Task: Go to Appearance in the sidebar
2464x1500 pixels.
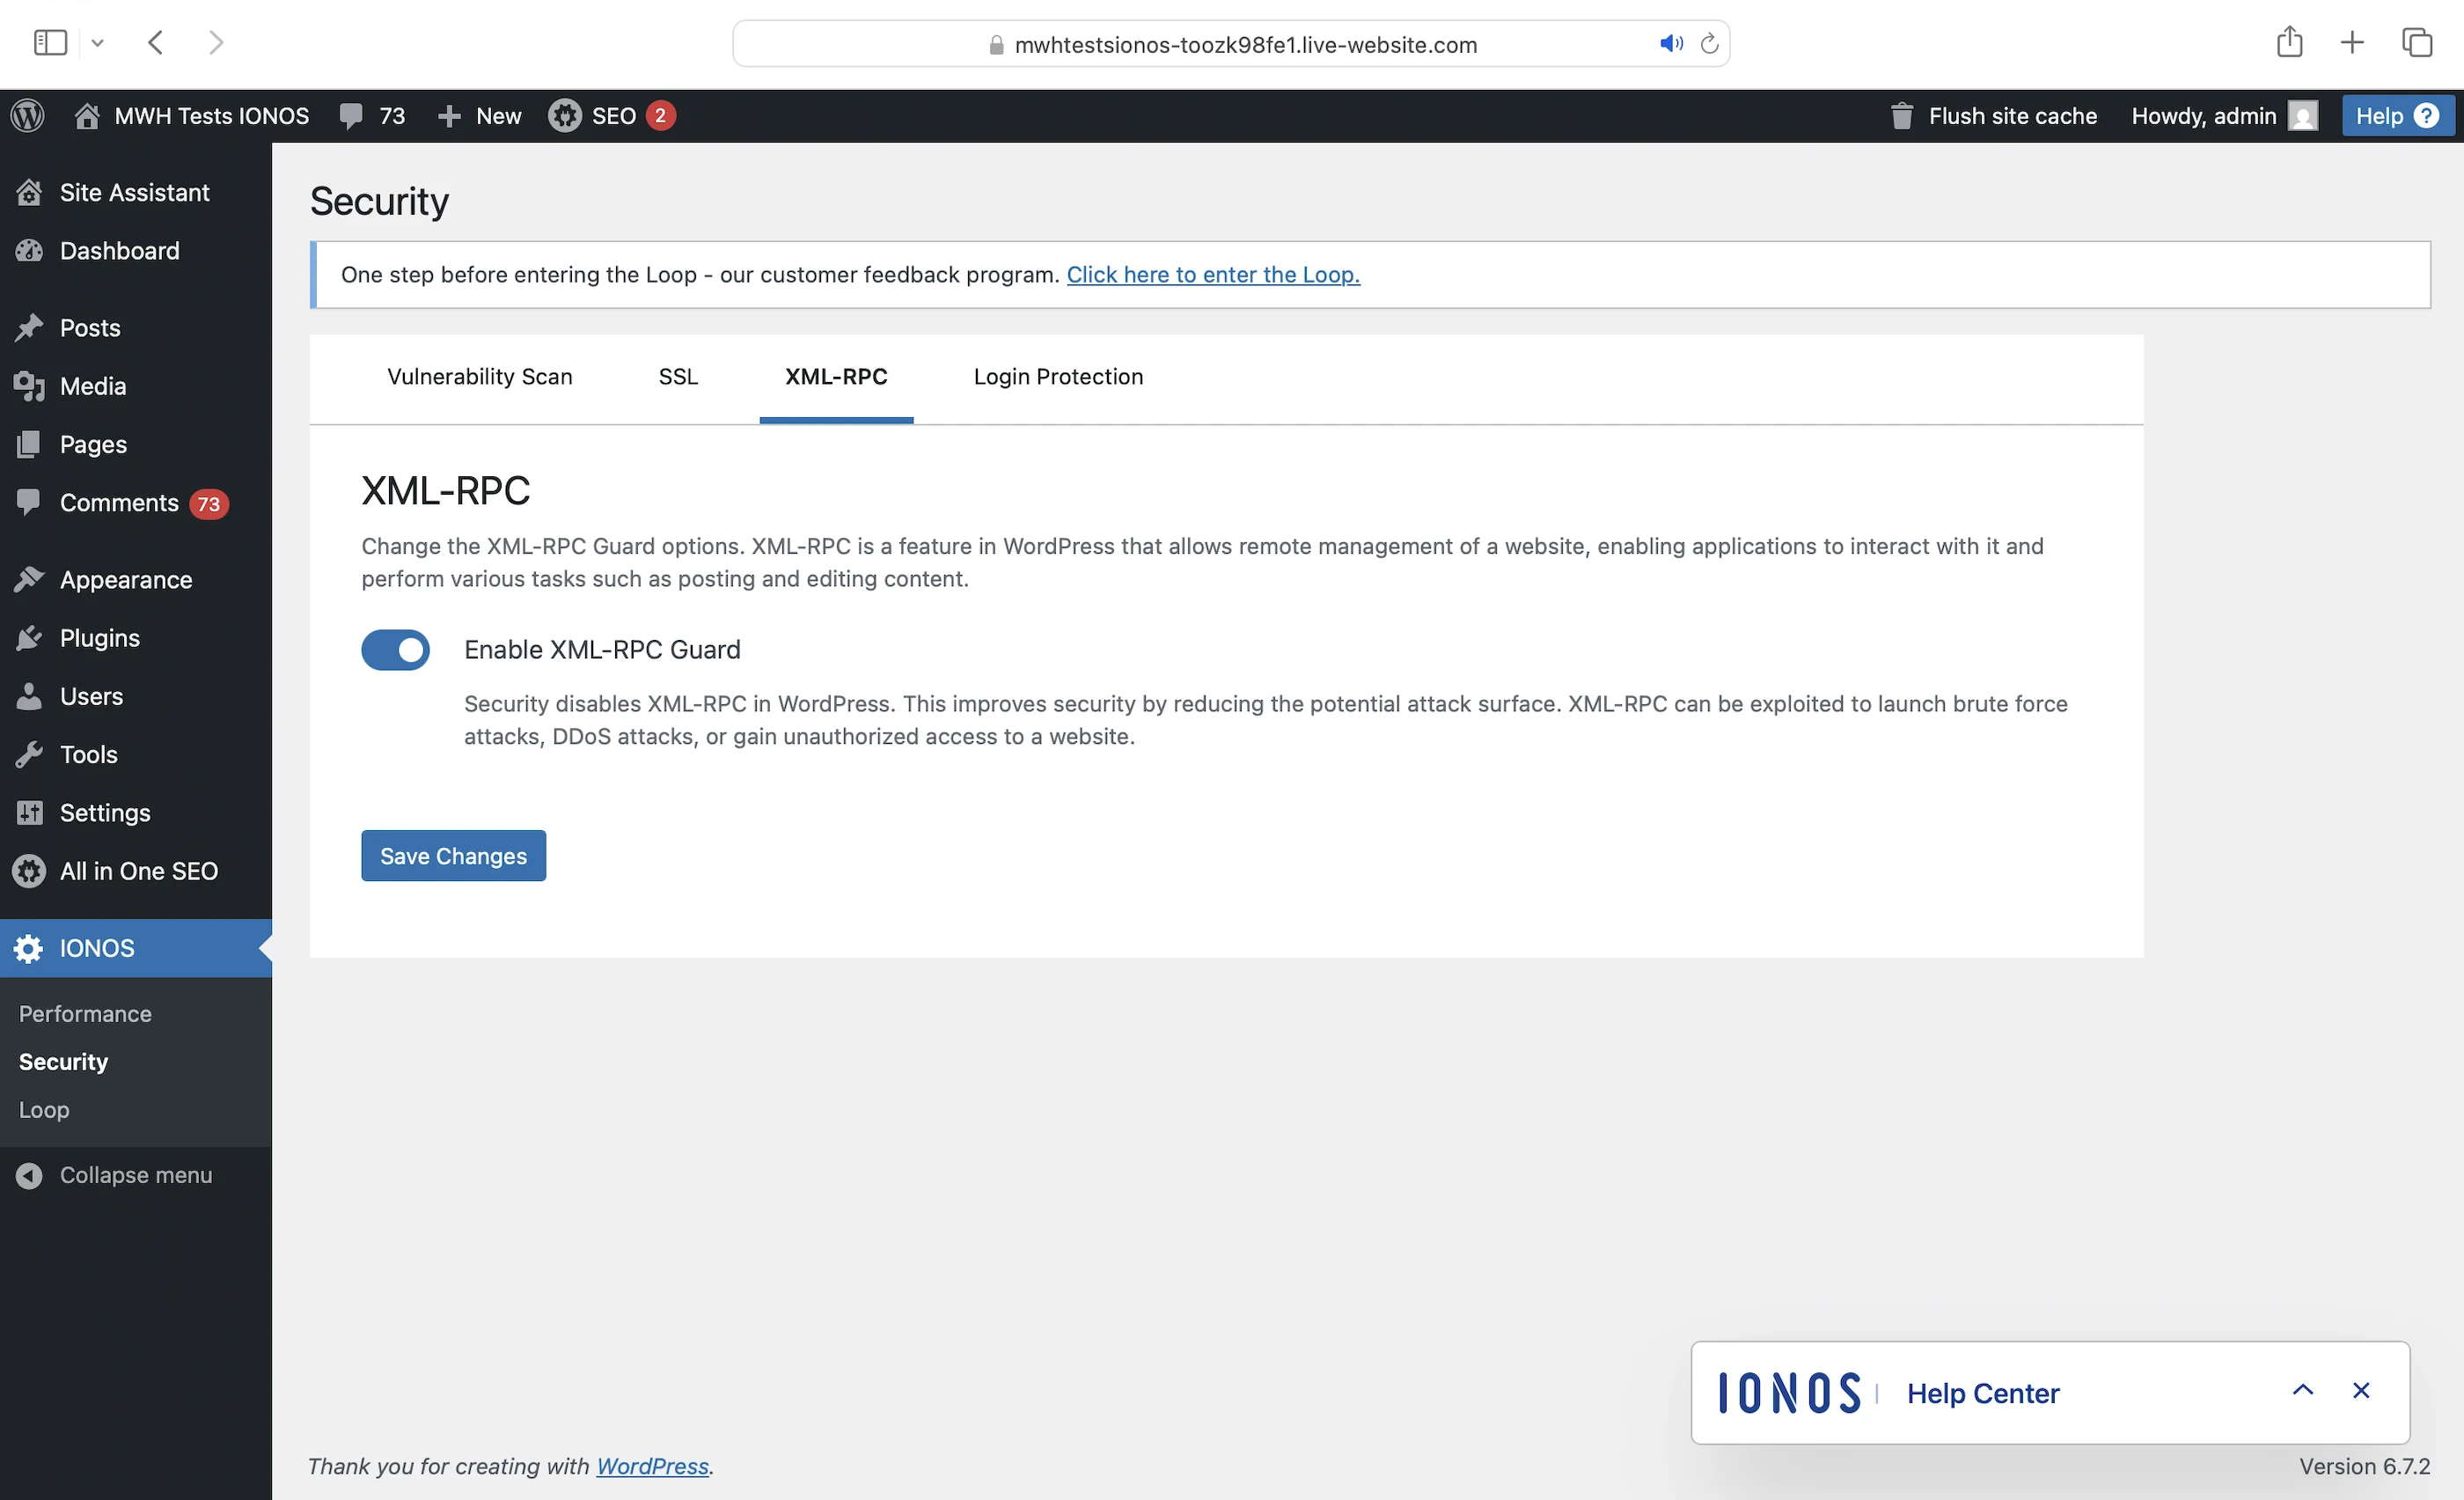Action: coord(125,580)
